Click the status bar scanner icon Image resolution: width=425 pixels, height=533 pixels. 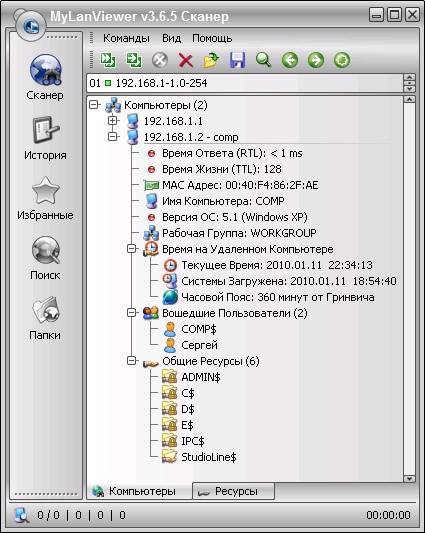point(21,515)
